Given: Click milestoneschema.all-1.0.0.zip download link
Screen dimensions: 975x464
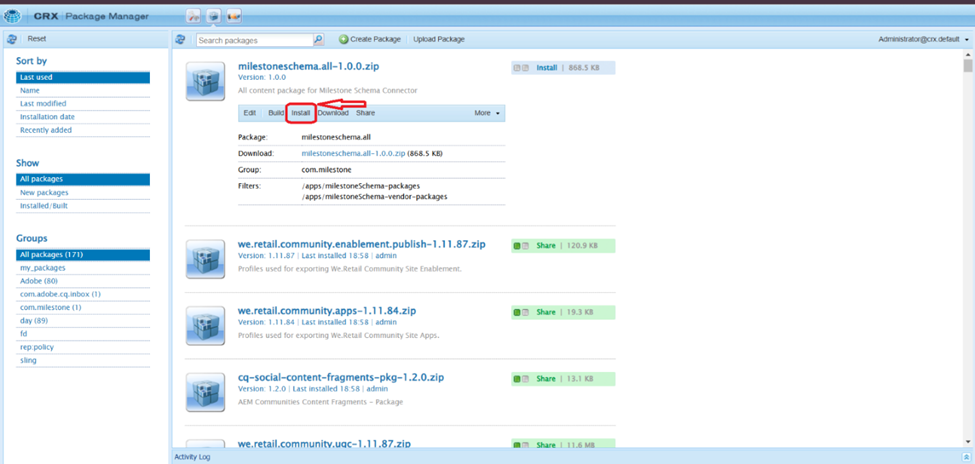Looking at the screenshot, I should click(353, 153).
